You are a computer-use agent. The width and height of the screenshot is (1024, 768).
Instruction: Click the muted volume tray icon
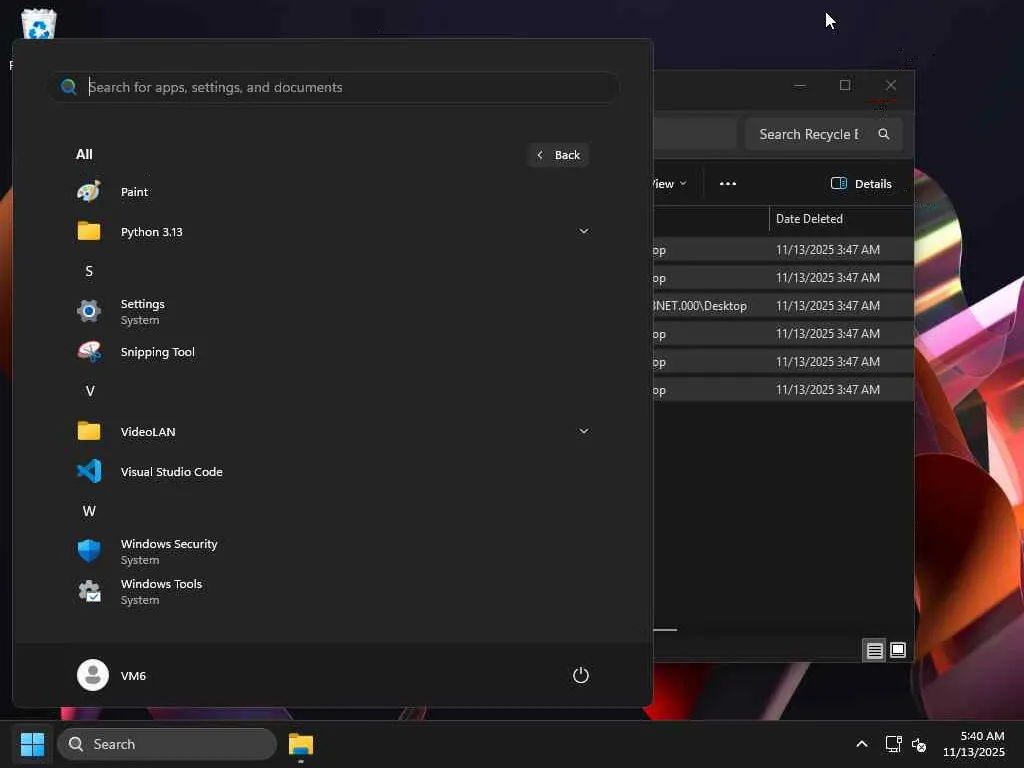point(919,744)
